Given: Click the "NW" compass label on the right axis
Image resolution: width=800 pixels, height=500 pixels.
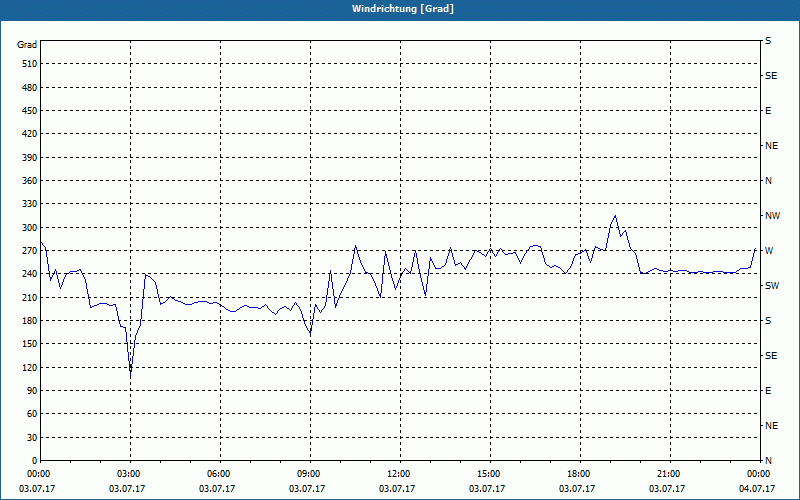Looking at the screenshot, I should (772, 216).
